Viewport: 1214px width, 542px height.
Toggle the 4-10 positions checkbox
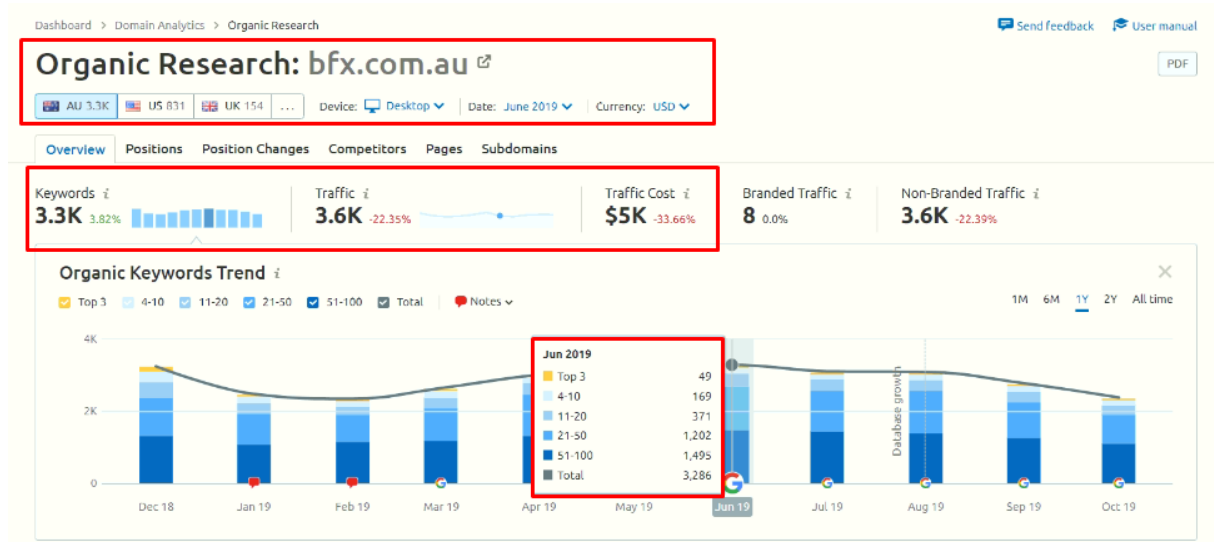pyautogui.click(x=128, y=302)
